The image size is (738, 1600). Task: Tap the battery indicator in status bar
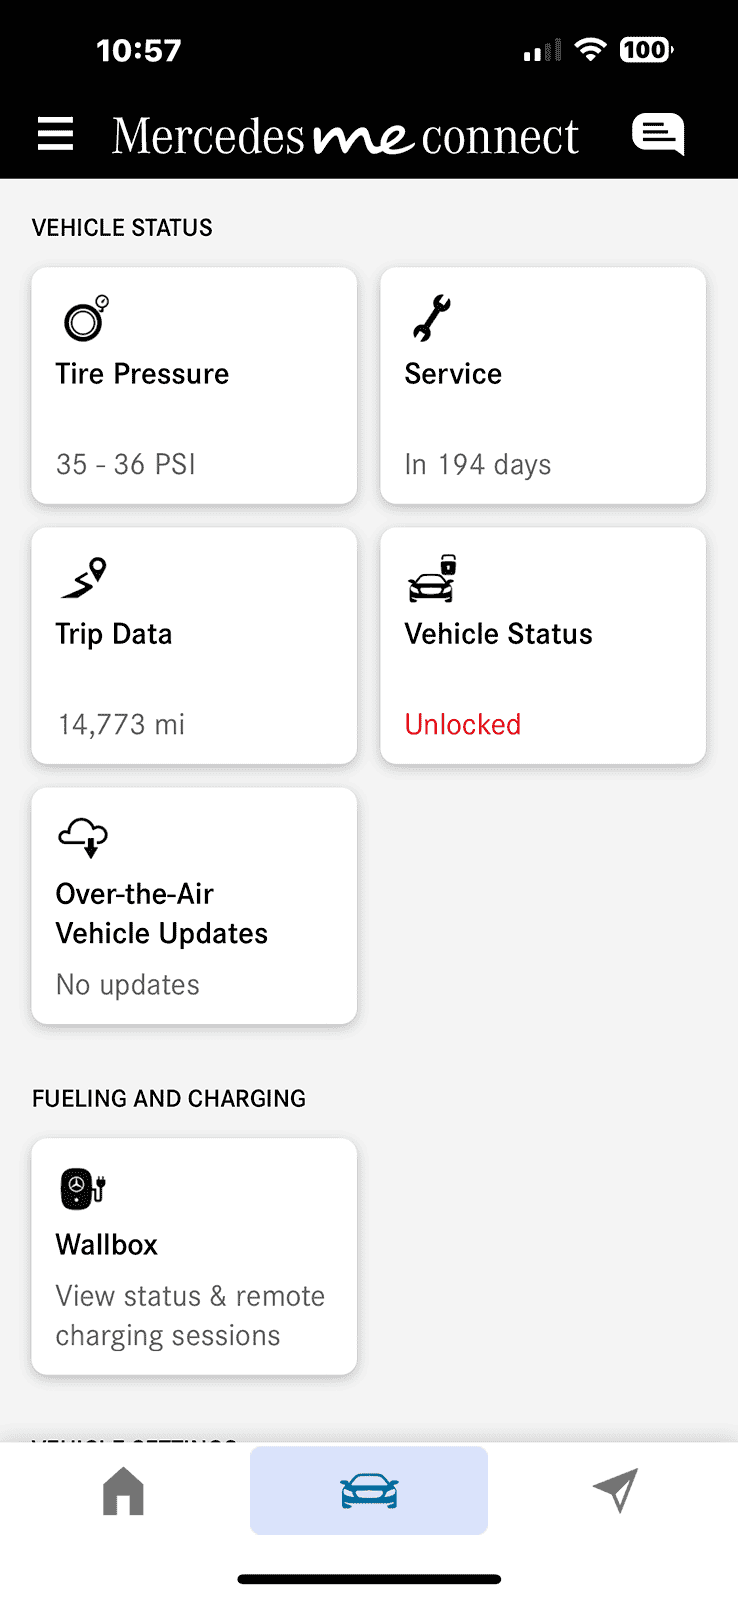coord(646,50)
